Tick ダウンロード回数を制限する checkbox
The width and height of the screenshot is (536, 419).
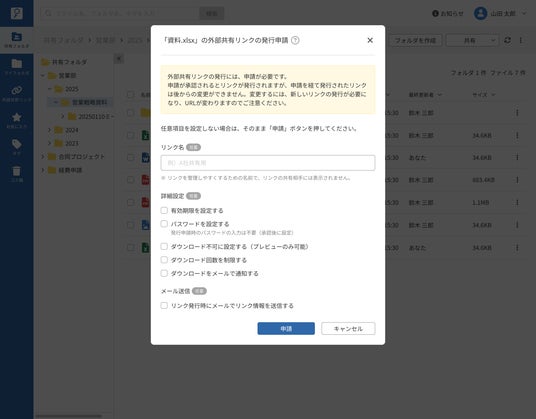[164, 260]
